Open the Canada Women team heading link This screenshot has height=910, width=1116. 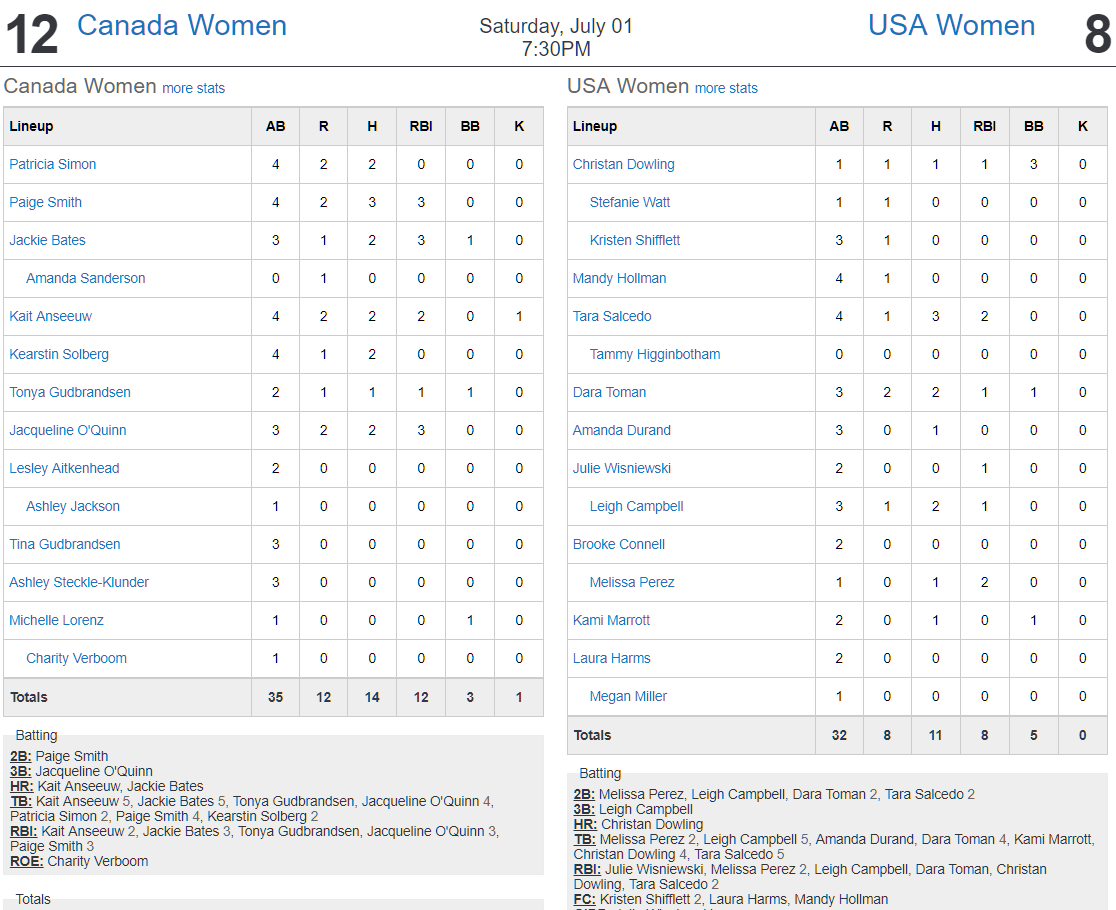[181, 26]
